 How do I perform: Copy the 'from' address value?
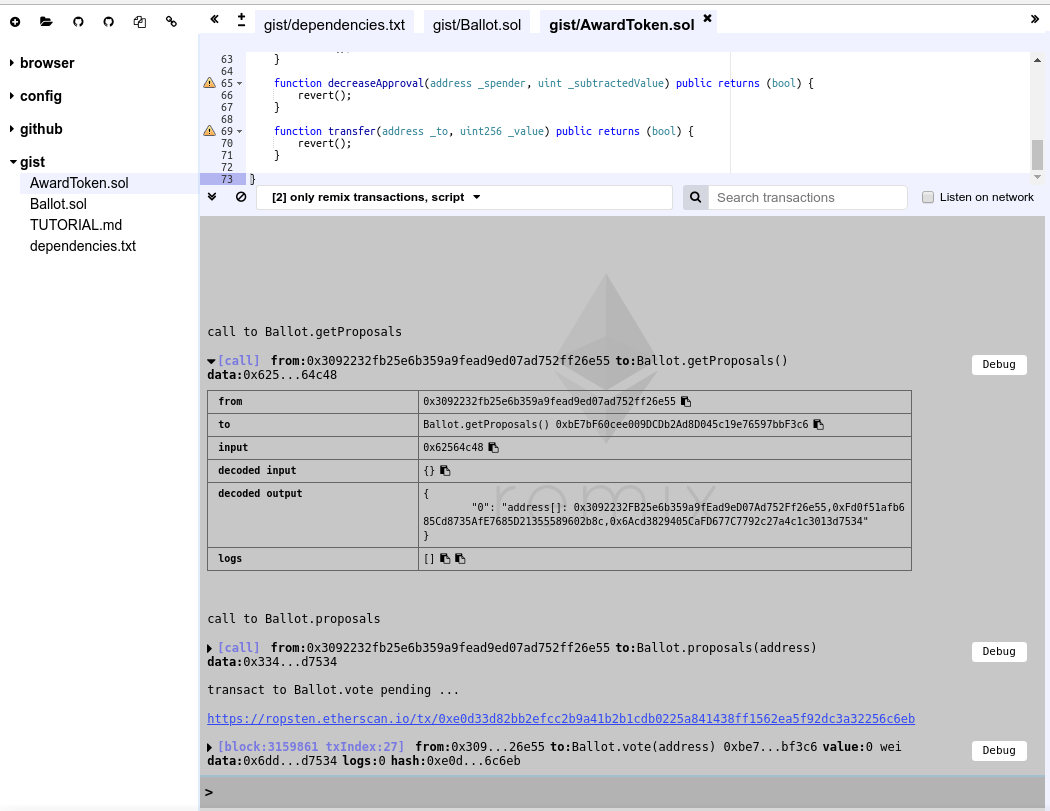(686, 402)
